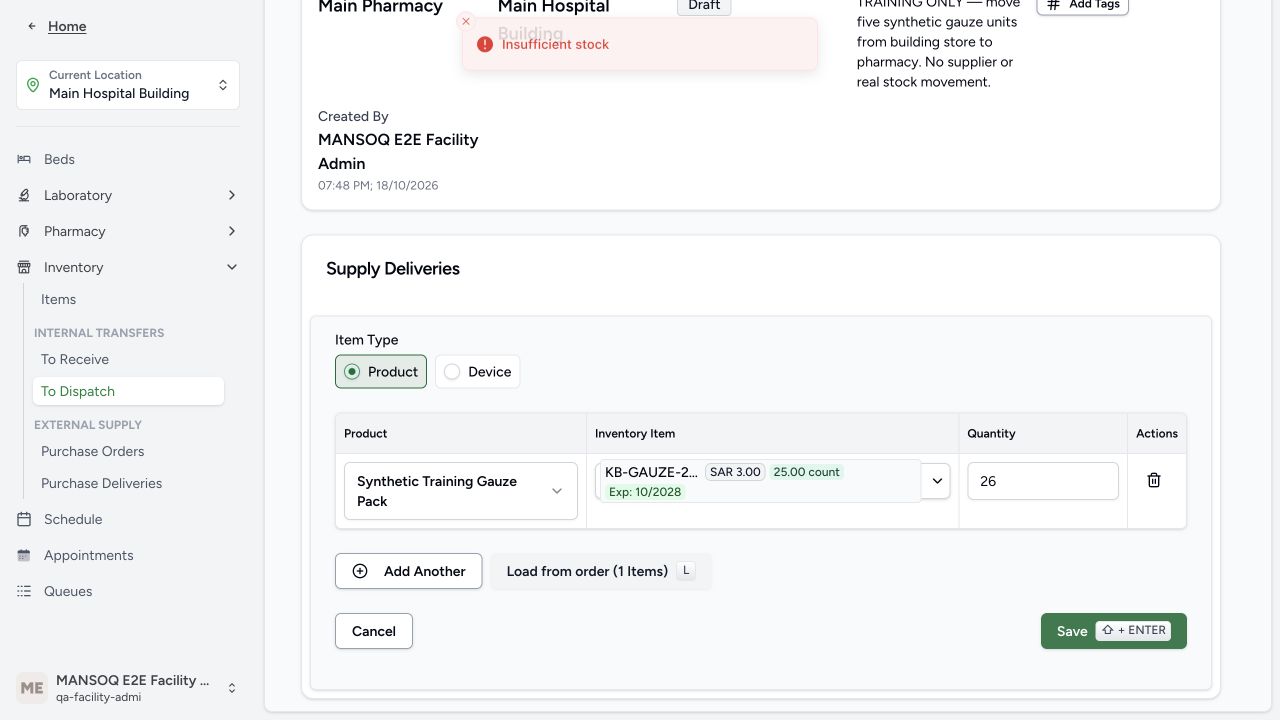Click the Inventory store icon

point(24,267)
